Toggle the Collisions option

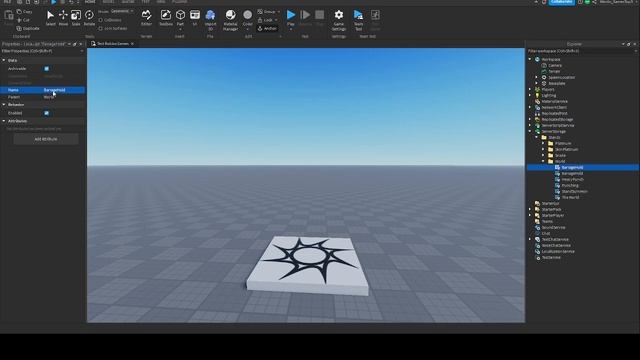tap(110, 20)
